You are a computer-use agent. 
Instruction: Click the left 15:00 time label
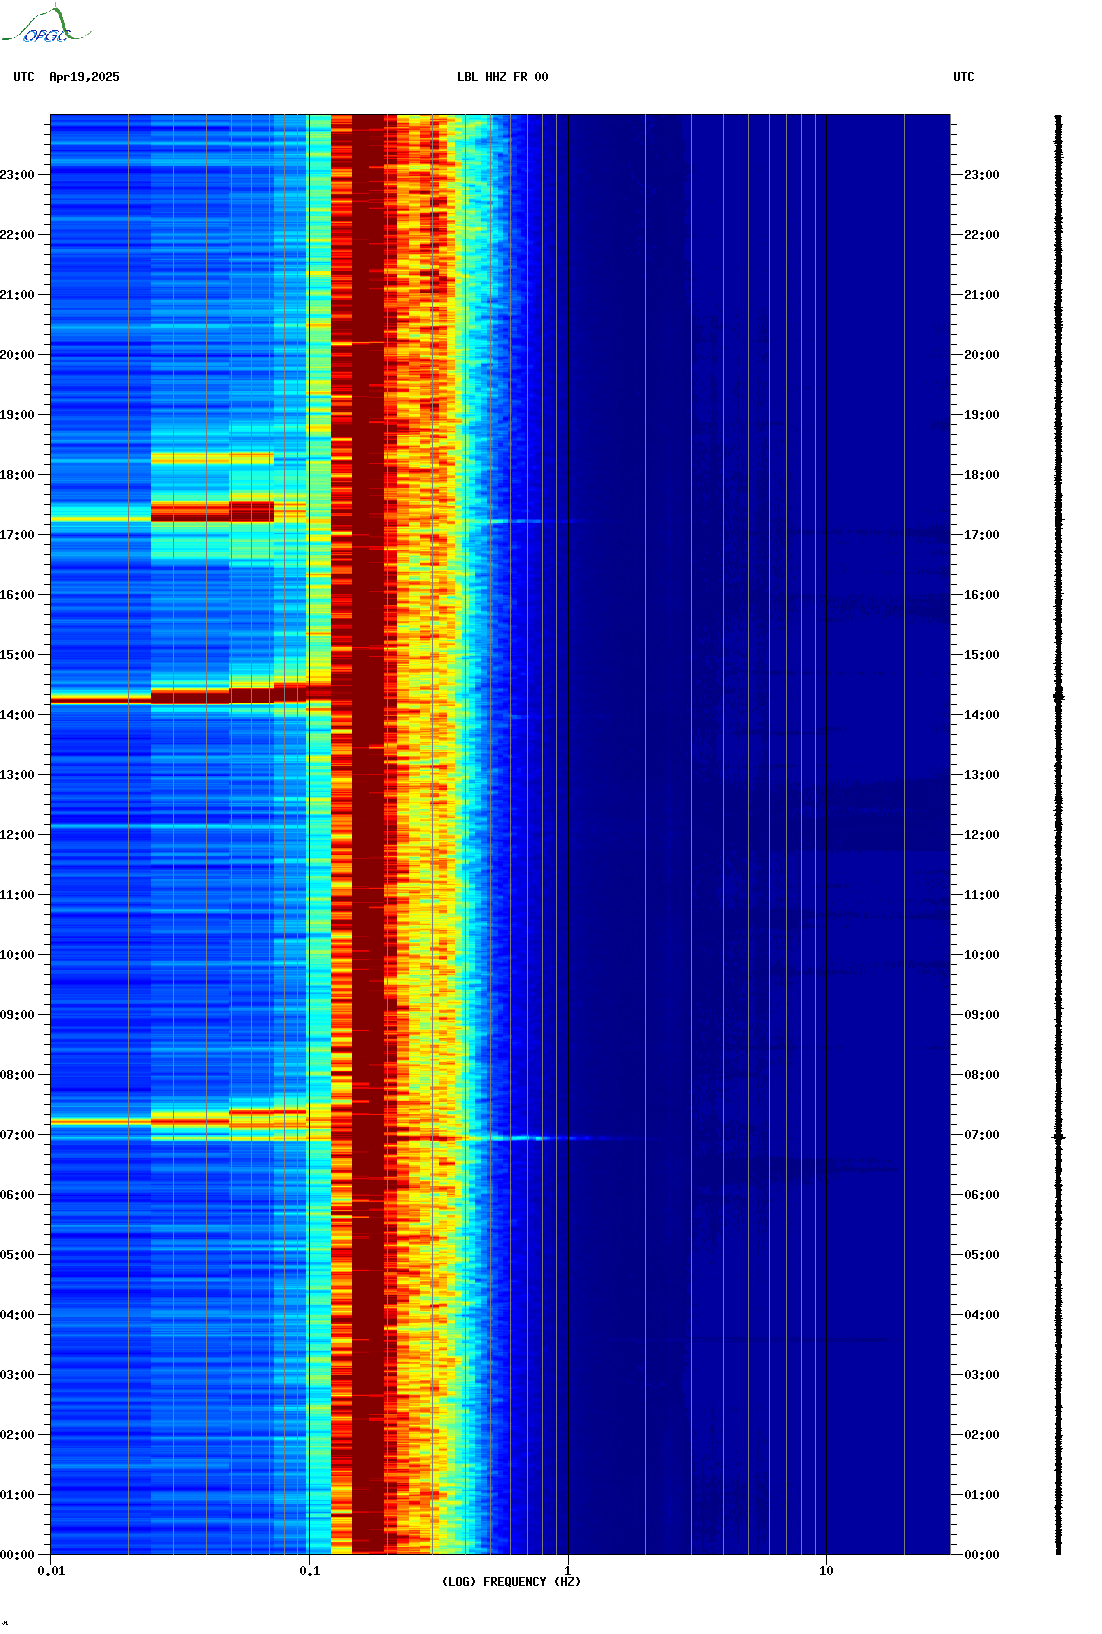[17, 655]
